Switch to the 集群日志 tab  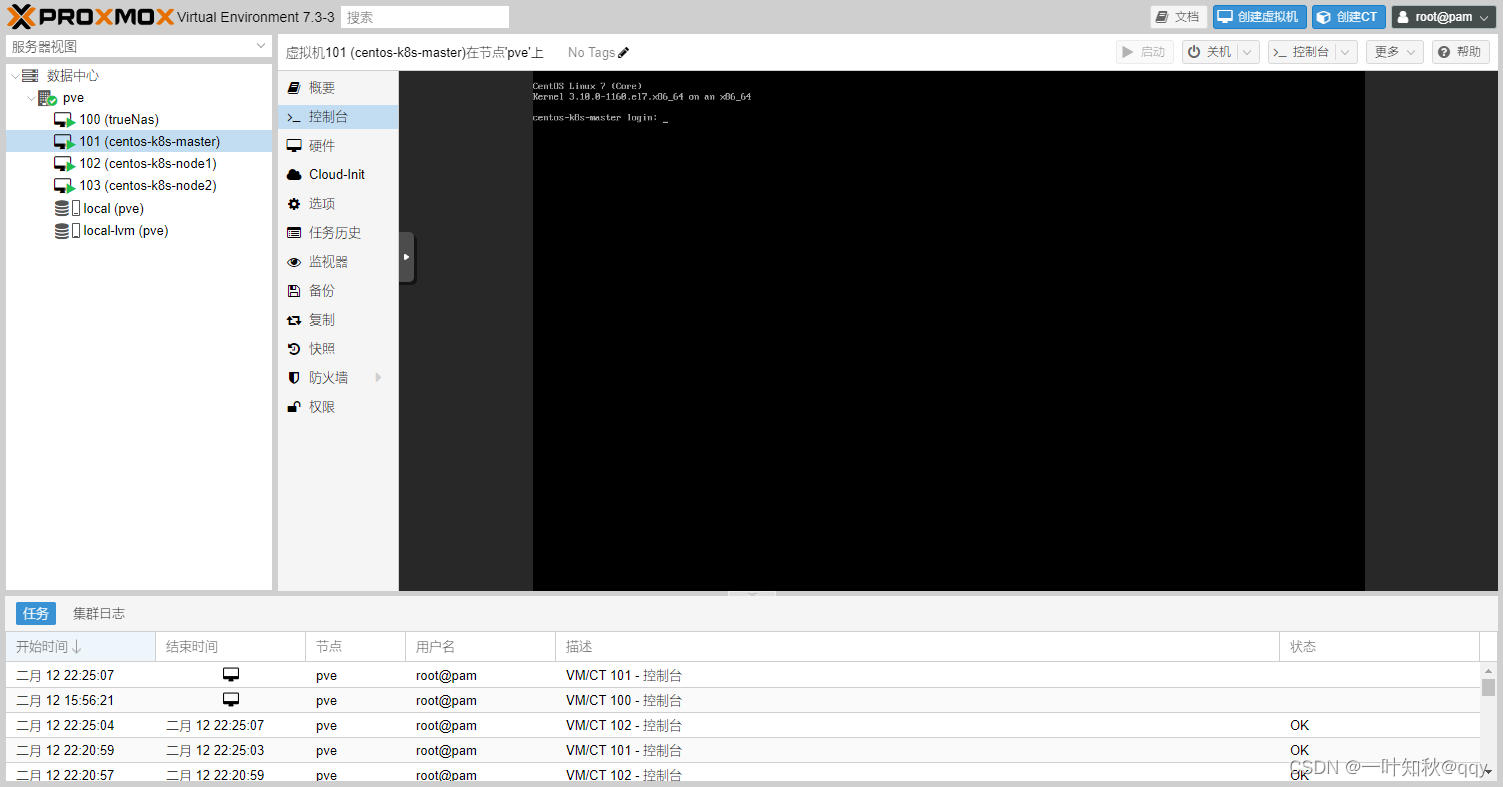(x=99, y=614)
